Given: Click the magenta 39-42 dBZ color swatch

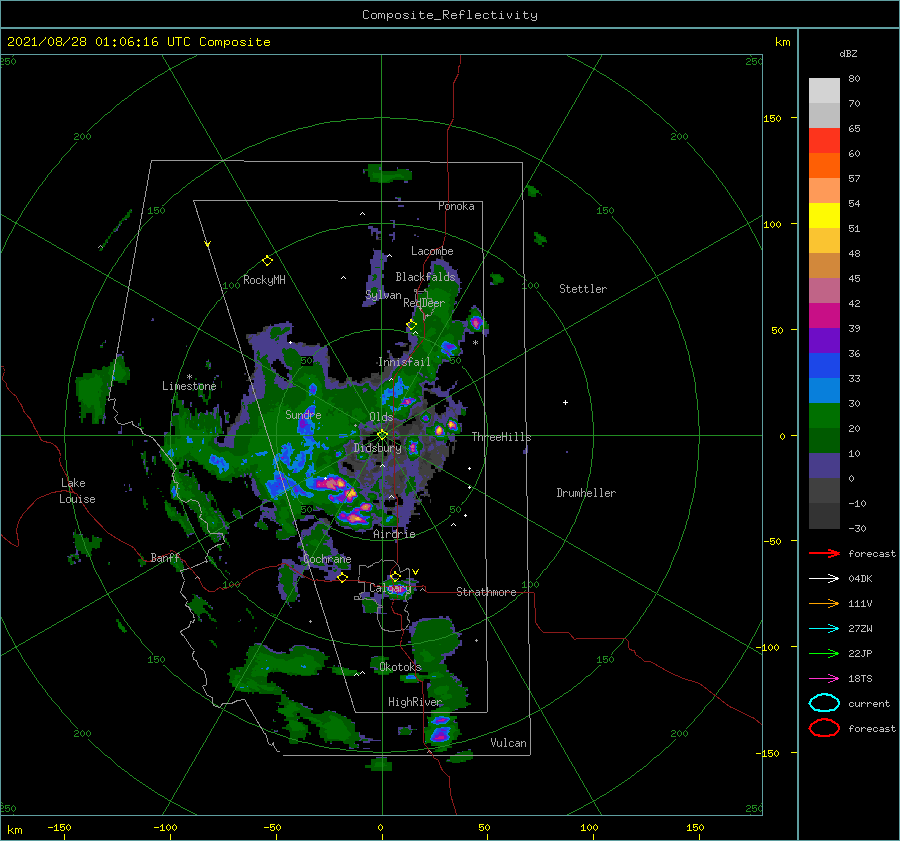Looking at the screenshot, I should point(824,316).
